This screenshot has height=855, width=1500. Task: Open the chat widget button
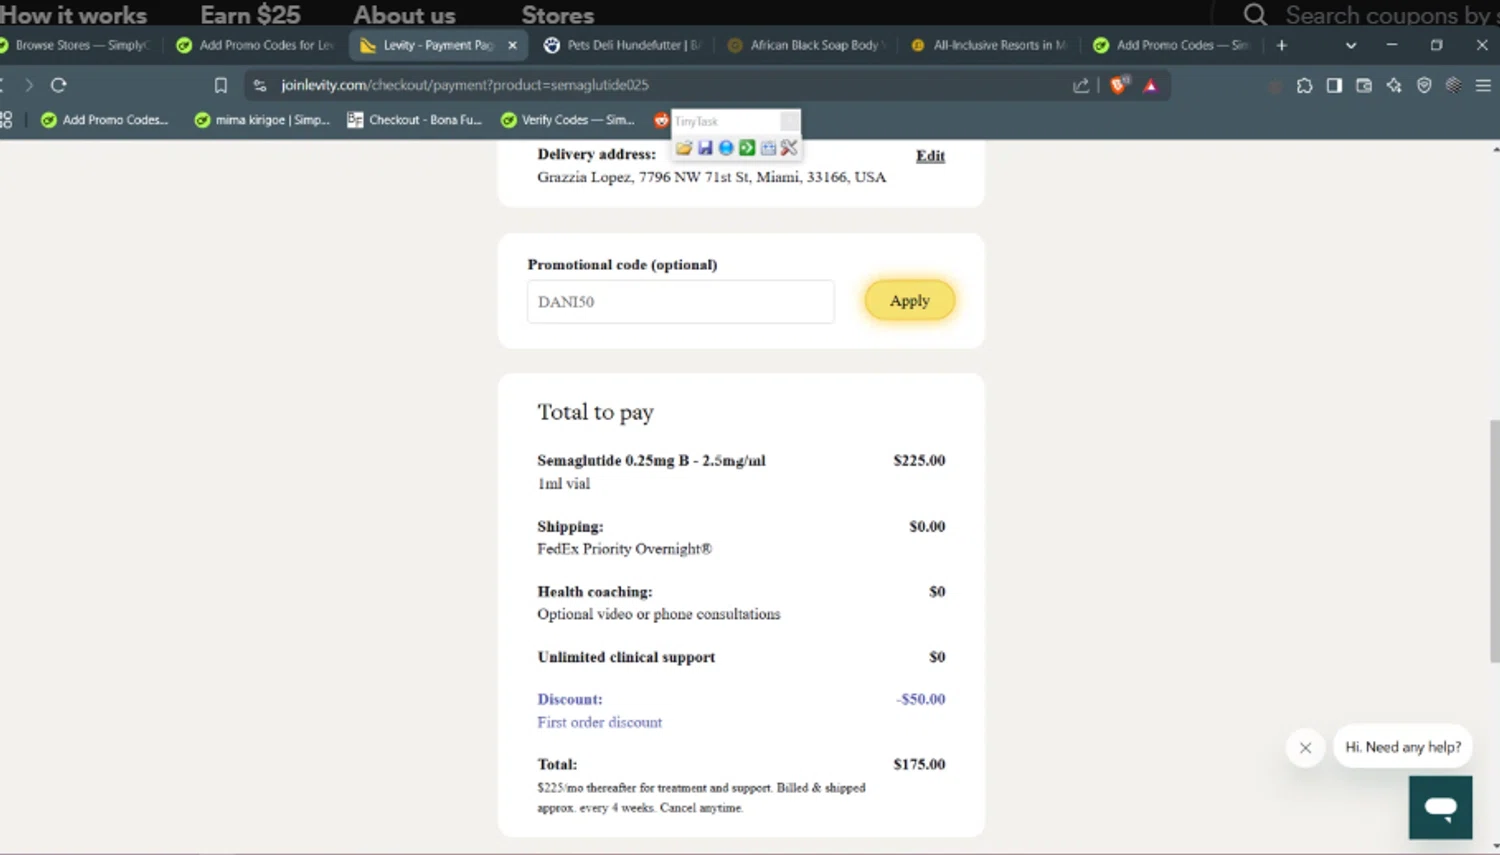point(1440,807)
